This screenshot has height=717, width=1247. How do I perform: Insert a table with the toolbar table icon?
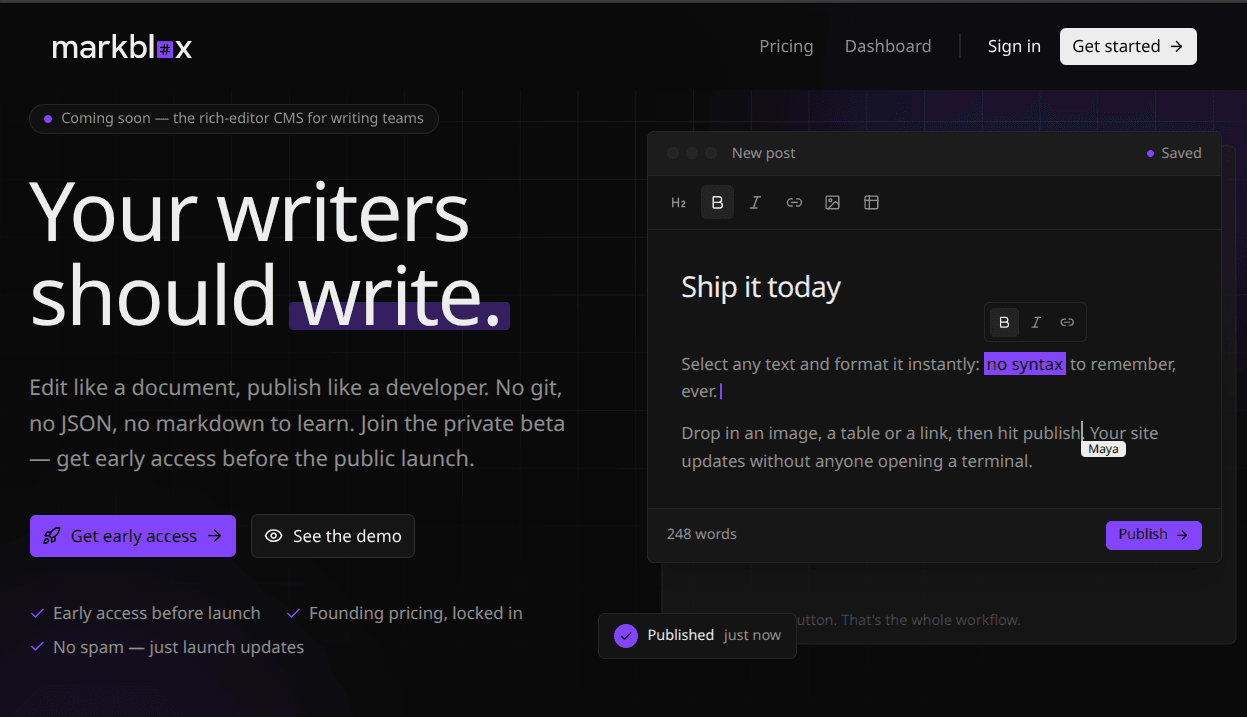pos(871,202)
